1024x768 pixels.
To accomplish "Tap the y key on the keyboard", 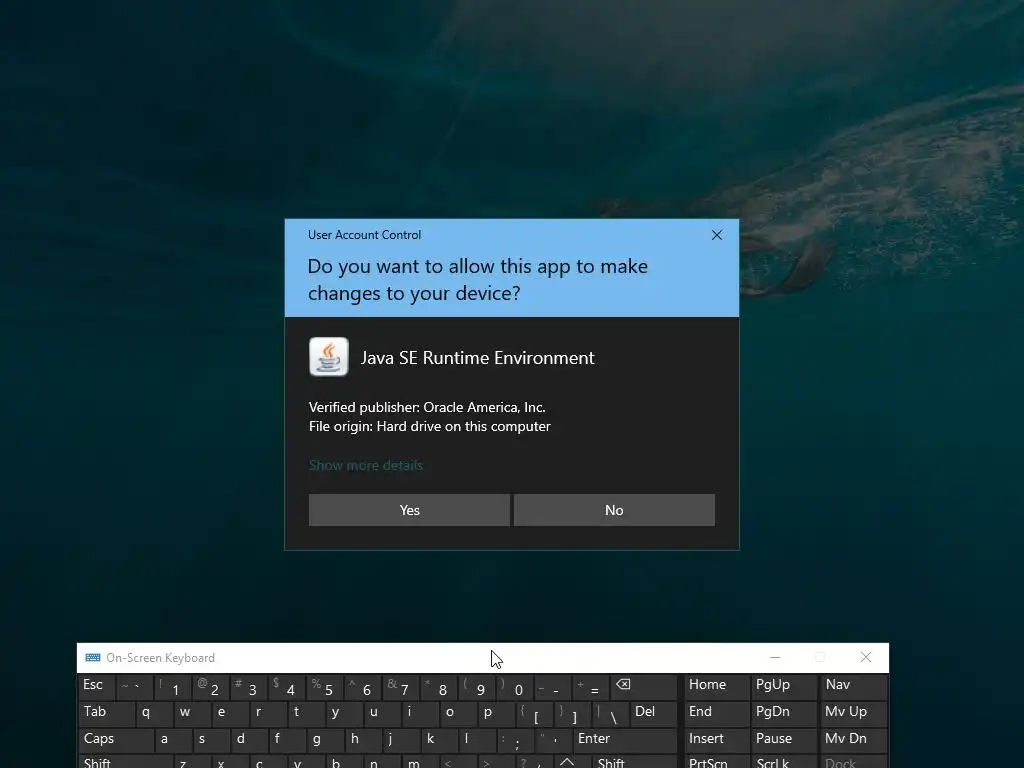I will click(x=344, y=713).
